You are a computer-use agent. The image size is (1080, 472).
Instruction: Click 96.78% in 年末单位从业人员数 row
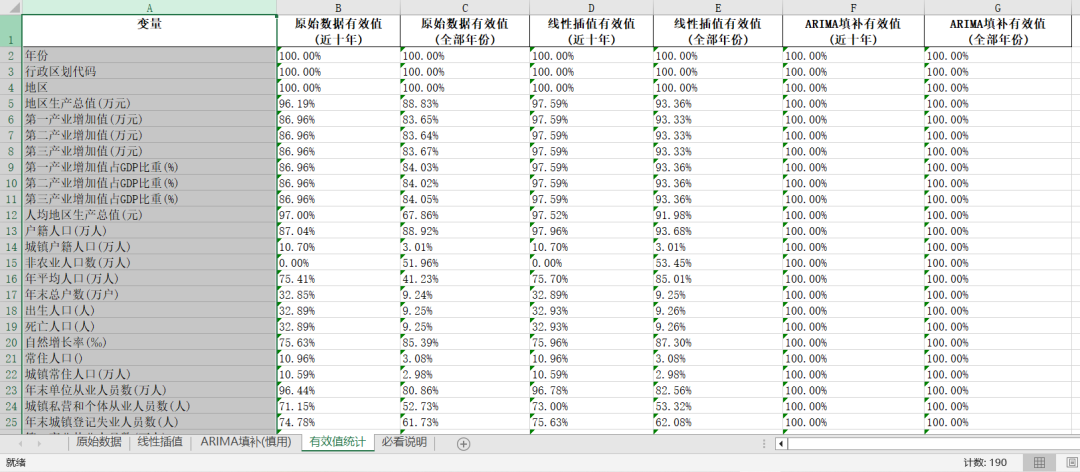(x=591, y=390)
